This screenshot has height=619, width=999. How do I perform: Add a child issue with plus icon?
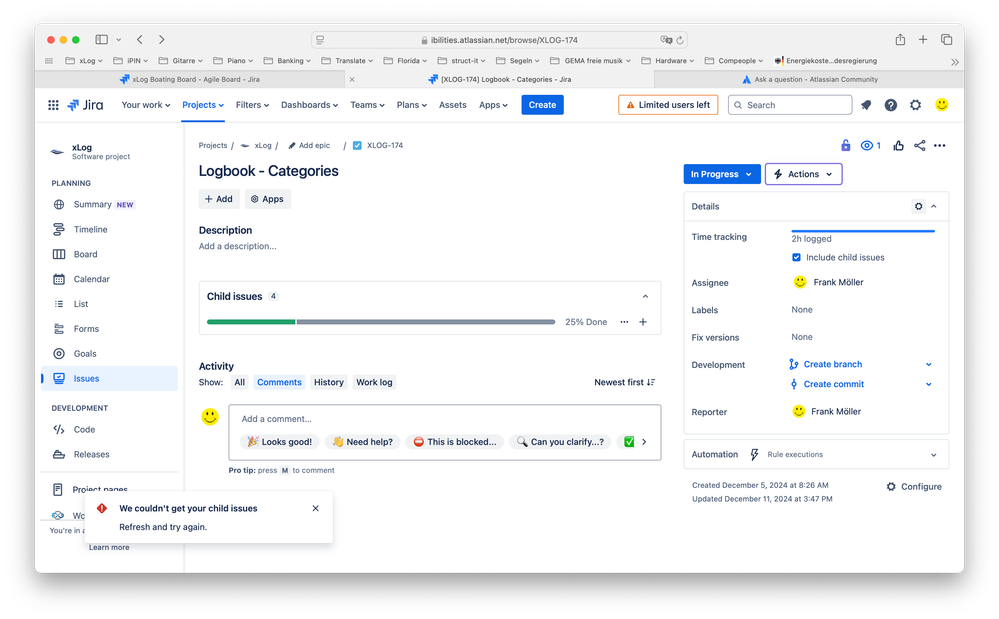pyautogui.click(x=643, y=322)
